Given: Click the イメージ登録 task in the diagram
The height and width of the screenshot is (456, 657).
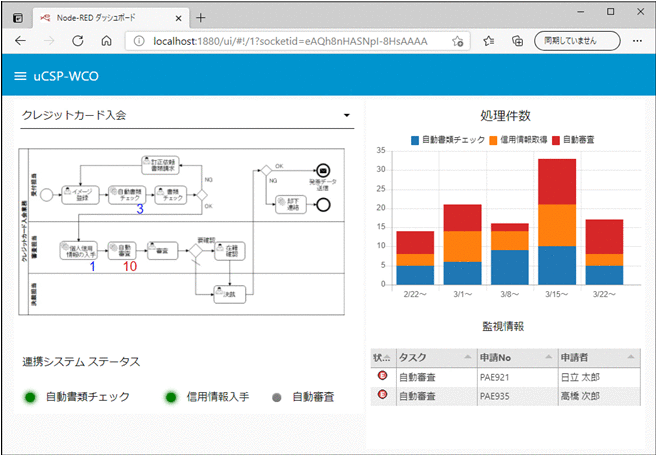Looking at the screenshot, I should (80, 195).
